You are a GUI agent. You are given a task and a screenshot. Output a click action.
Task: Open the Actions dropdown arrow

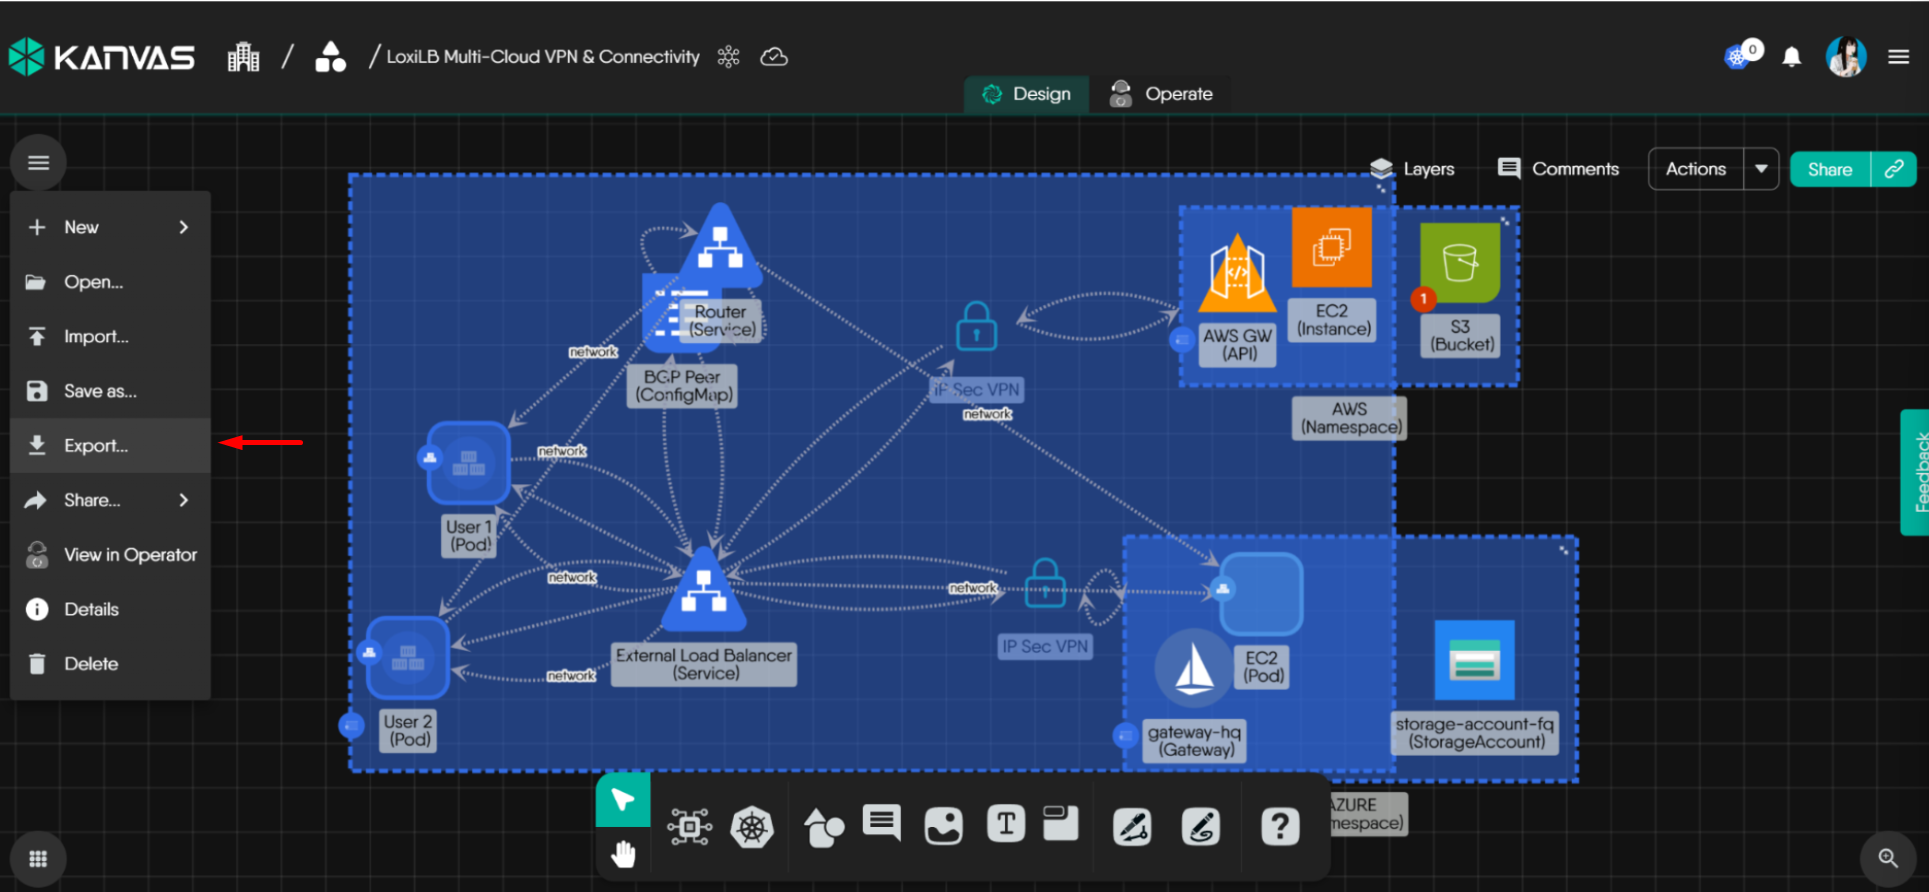click(x=1761, y=169)
